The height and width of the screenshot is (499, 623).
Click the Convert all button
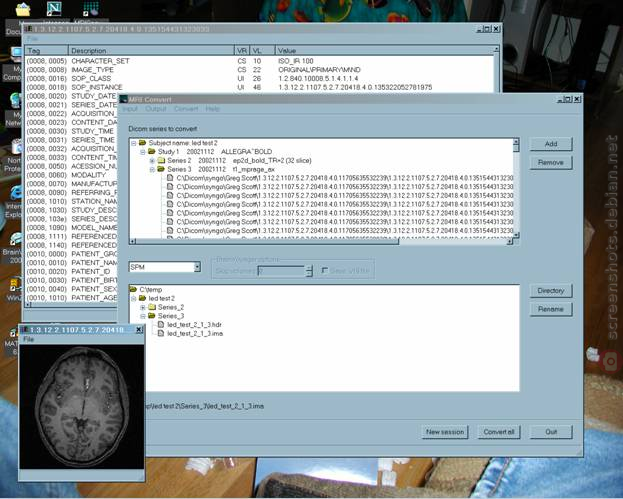499,432
